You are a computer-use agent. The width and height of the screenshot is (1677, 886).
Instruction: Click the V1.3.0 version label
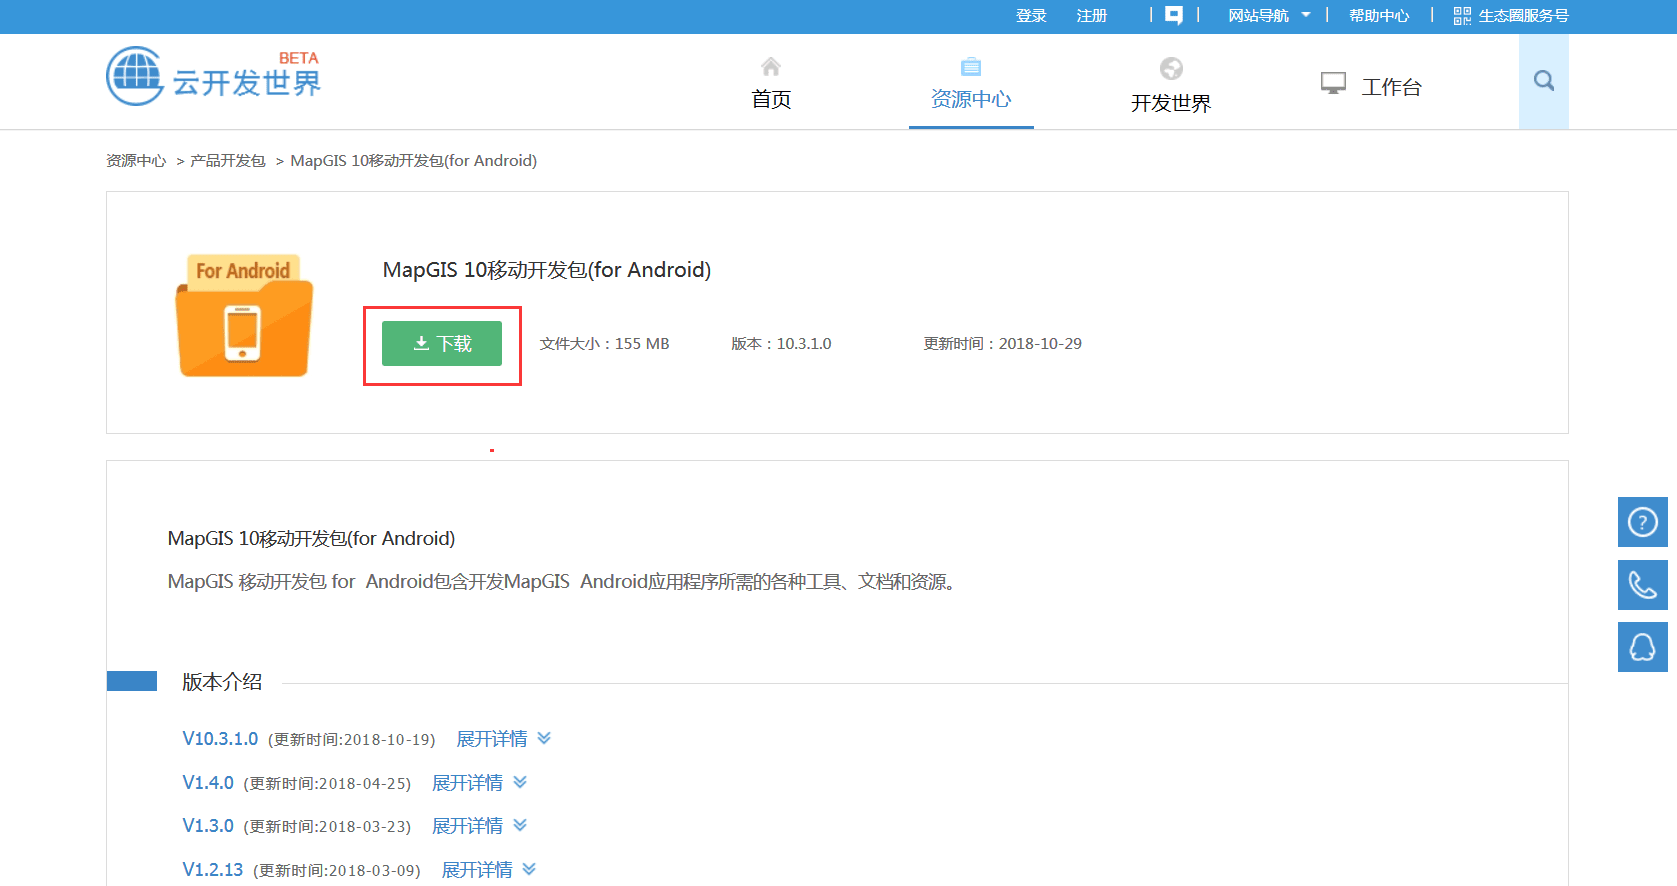tap(208, 826)
